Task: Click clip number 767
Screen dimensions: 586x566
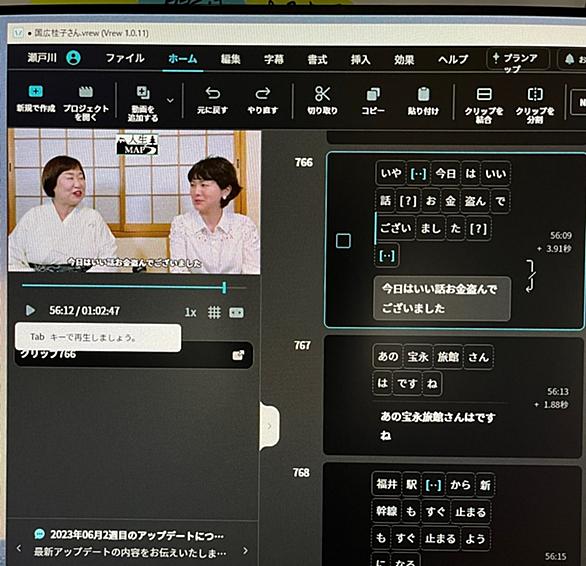Action: 302,345
